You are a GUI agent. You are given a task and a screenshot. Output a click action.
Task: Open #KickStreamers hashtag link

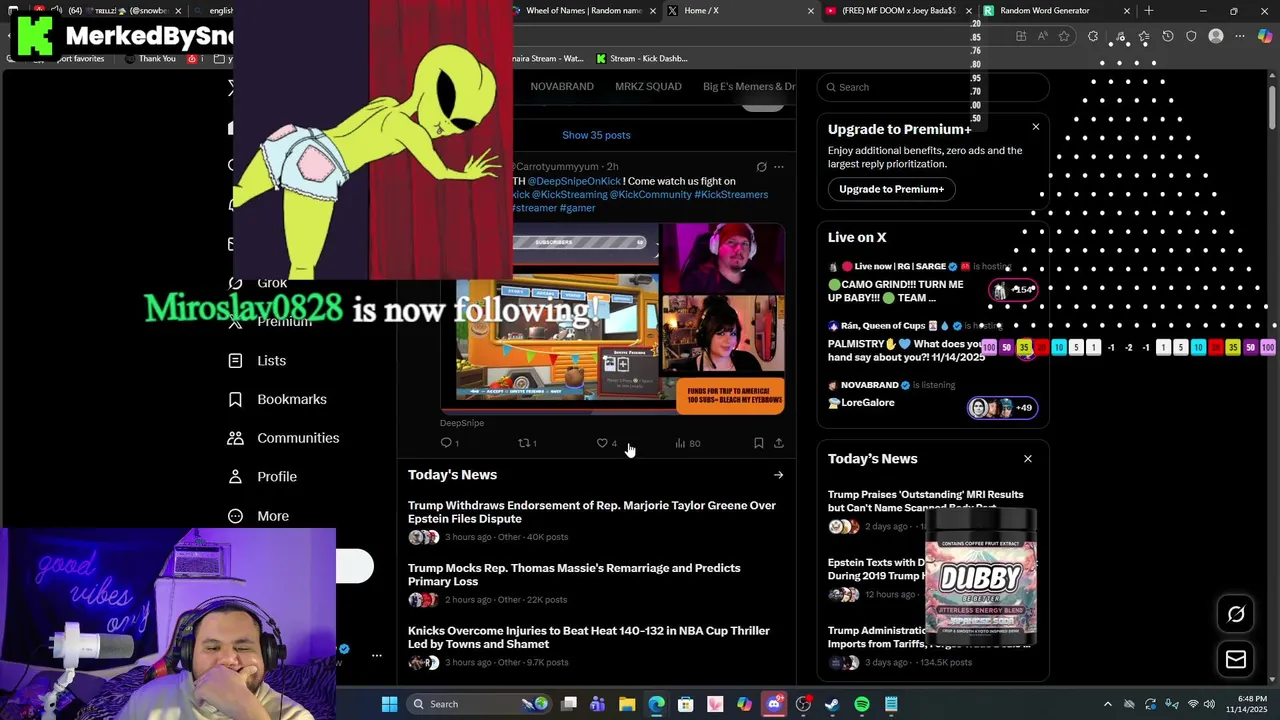(731, 195)
